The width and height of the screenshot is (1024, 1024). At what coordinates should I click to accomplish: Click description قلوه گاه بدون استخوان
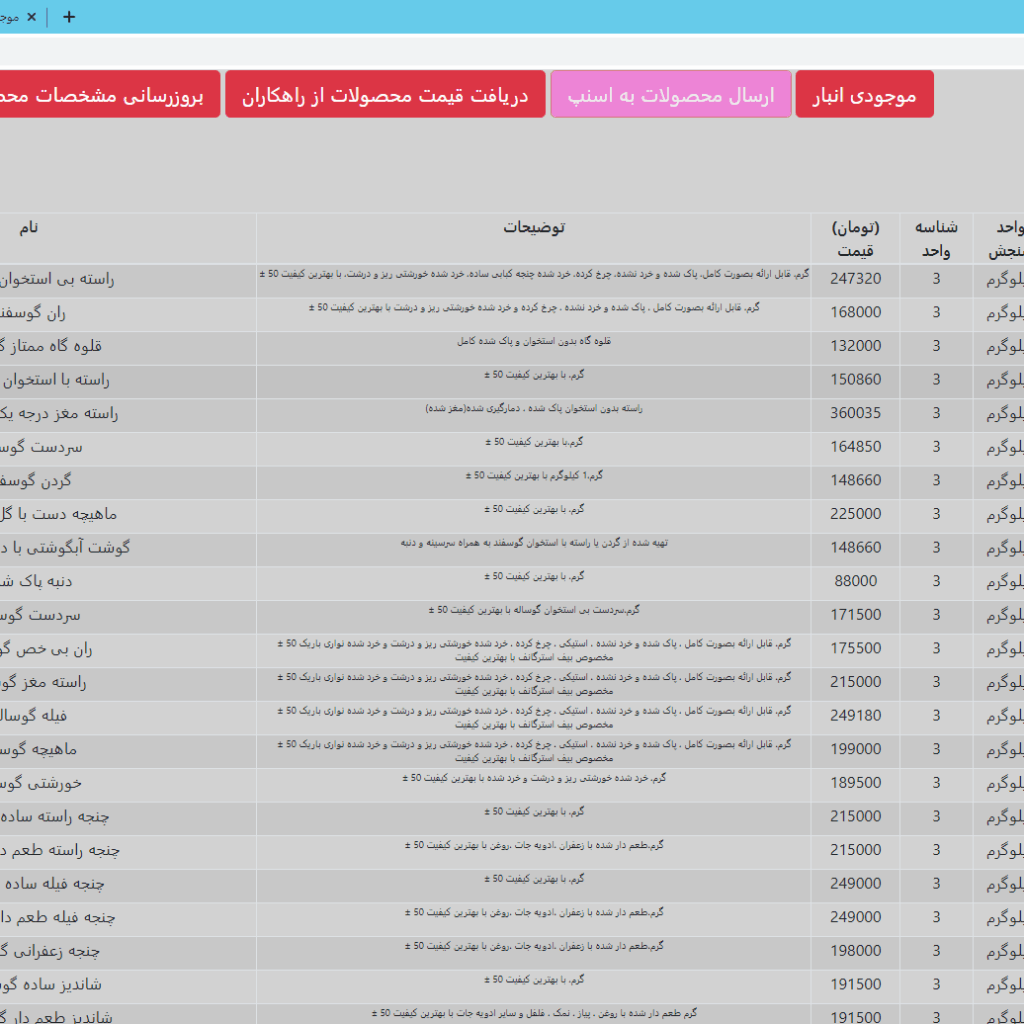(533, 342)
